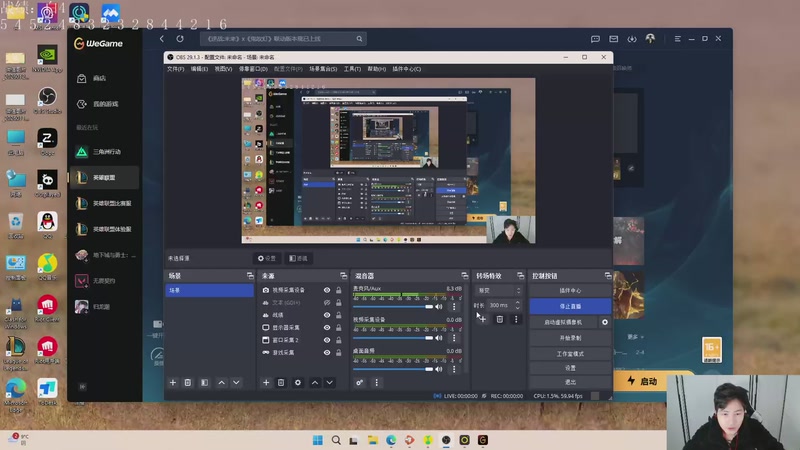Open WeGame user avatar icon
The height and width of the screenshot is (450, 800).
[650, 39]
